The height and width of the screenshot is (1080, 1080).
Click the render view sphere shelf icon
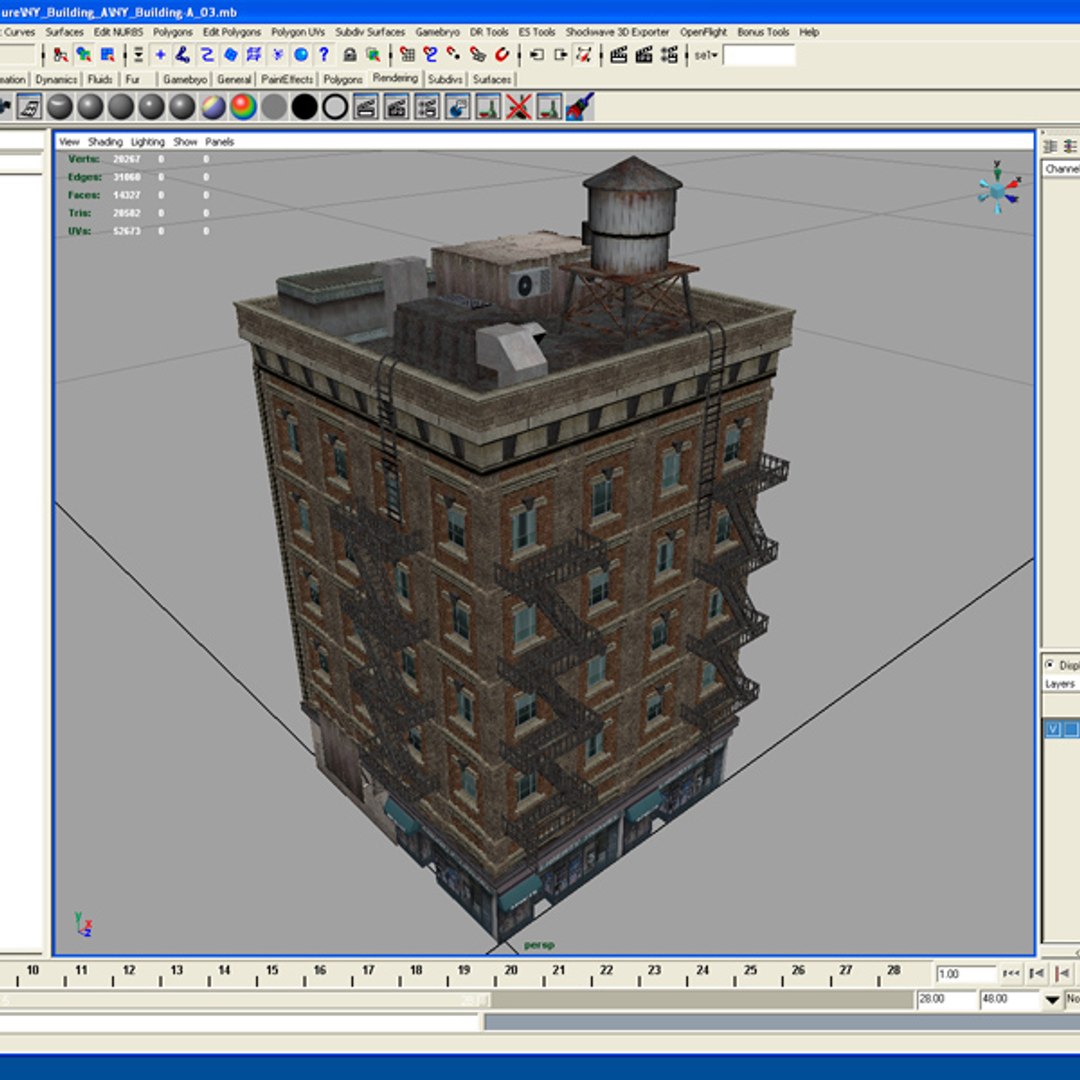click(x=457, y=107)
